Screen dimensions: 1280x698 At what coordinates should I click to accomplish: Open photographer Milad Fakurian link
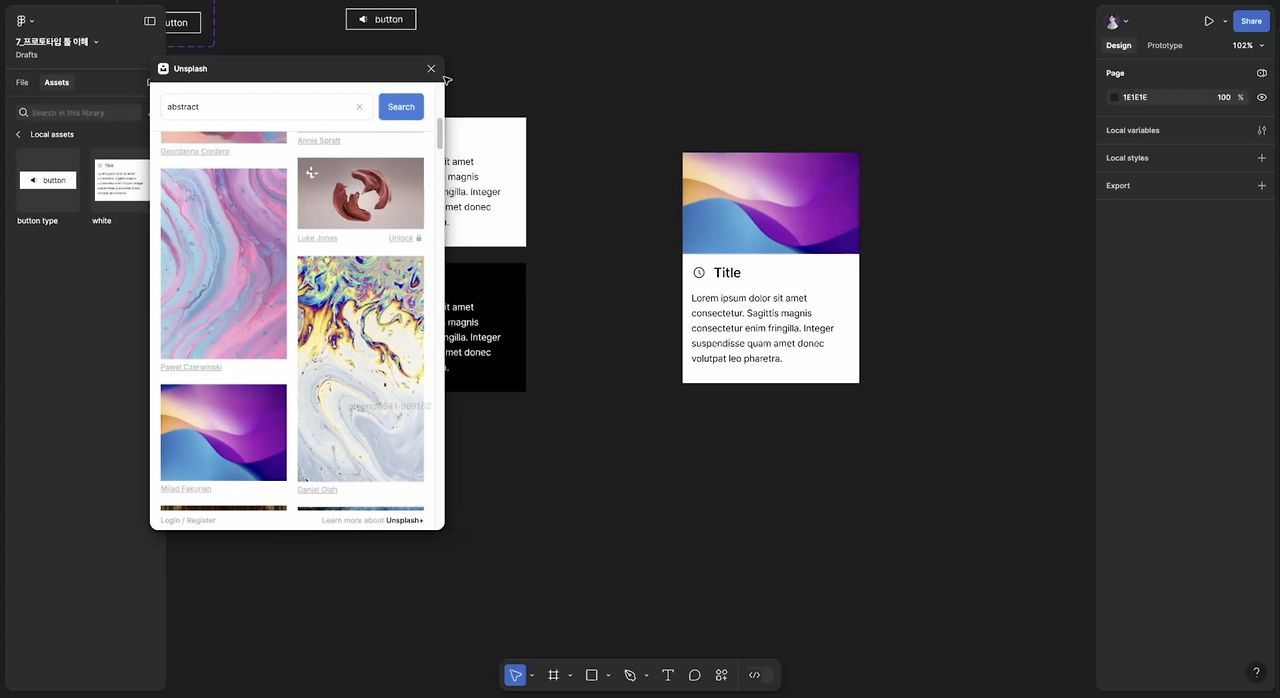tap(186, 489)
